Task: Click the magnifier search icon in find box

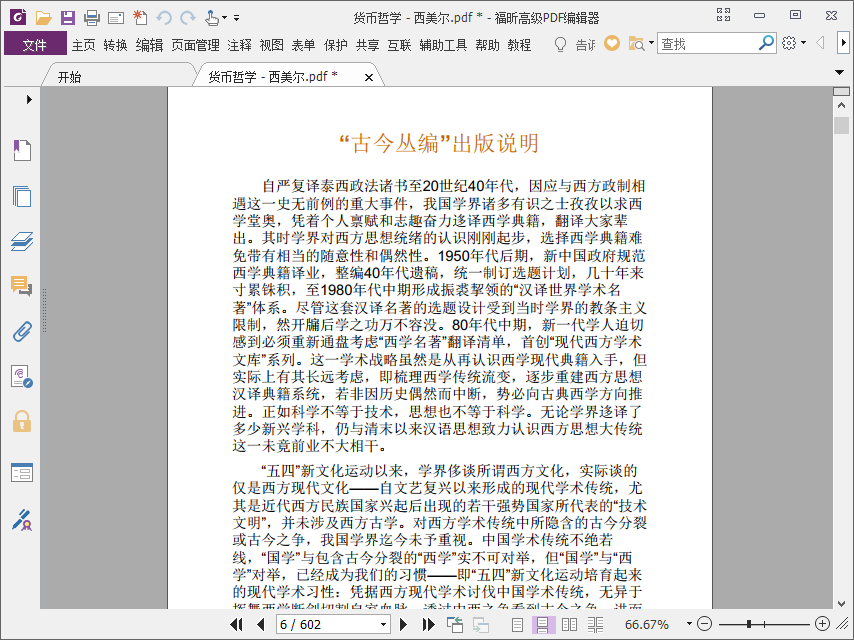Action: tap(766, 43)
